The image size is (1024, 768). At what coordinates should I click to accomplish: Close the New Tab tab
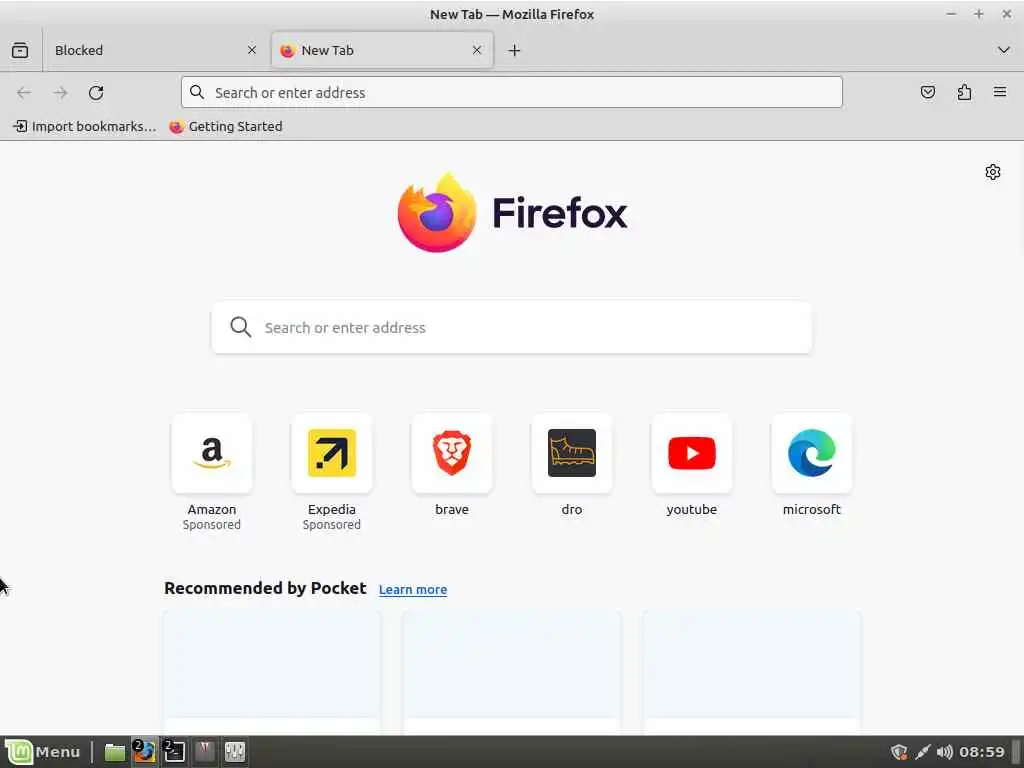coord(477,50)
